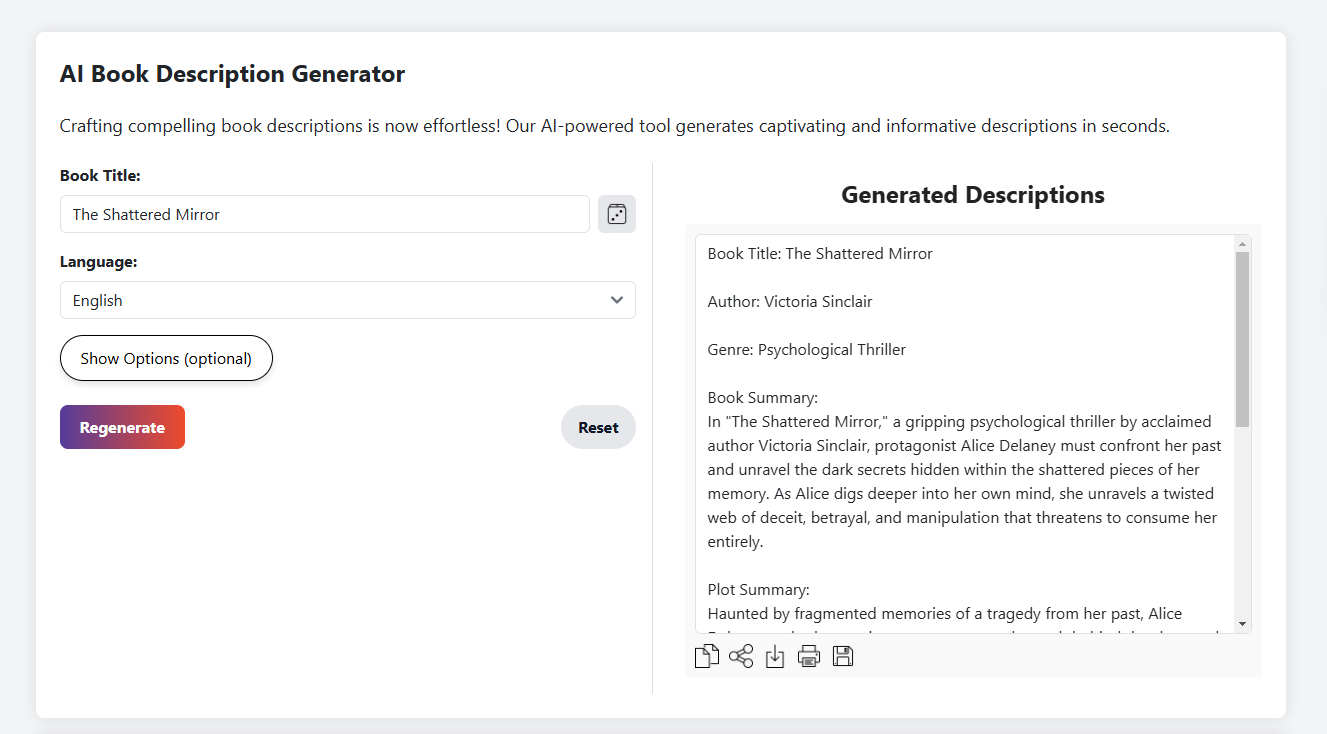Image resolution: width=1327 pixels, height=734 pixels.
Task: Click the Generated Descriptions heading
Action: pyautogui.click(x=973, y=195)
